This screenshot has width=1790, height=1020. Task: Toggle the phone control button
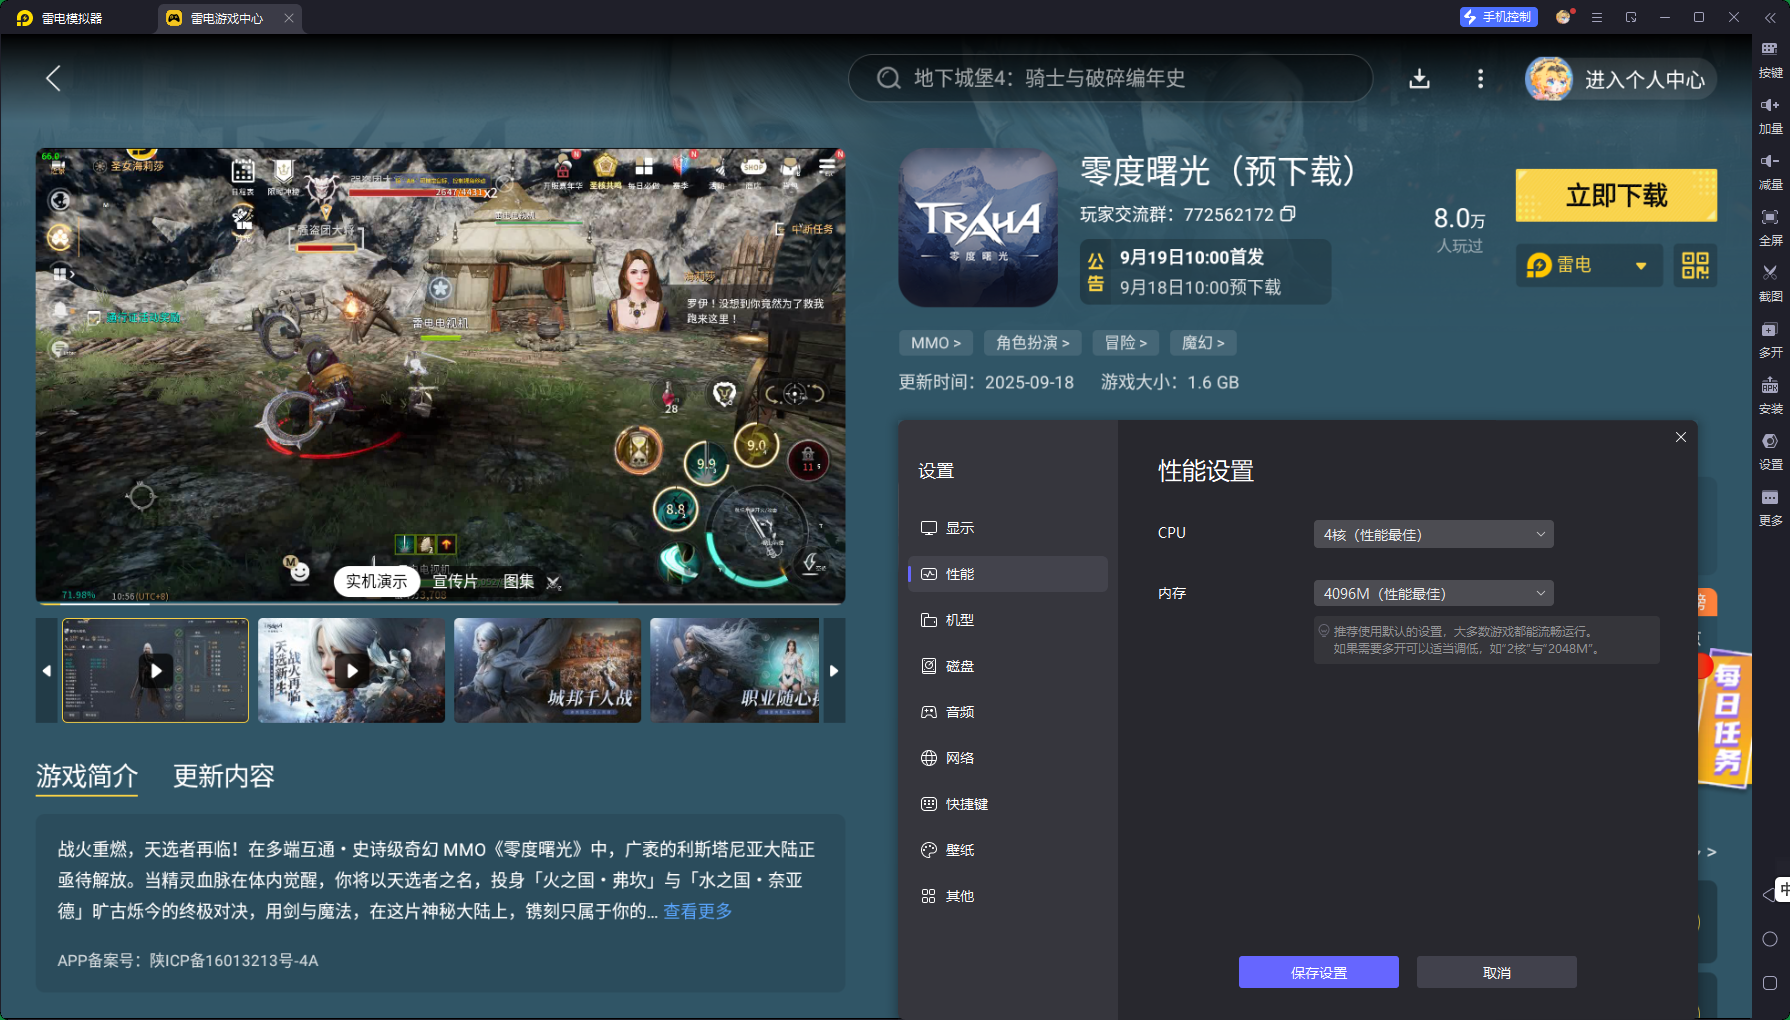pyautogui.click(x=1497, y=17)
